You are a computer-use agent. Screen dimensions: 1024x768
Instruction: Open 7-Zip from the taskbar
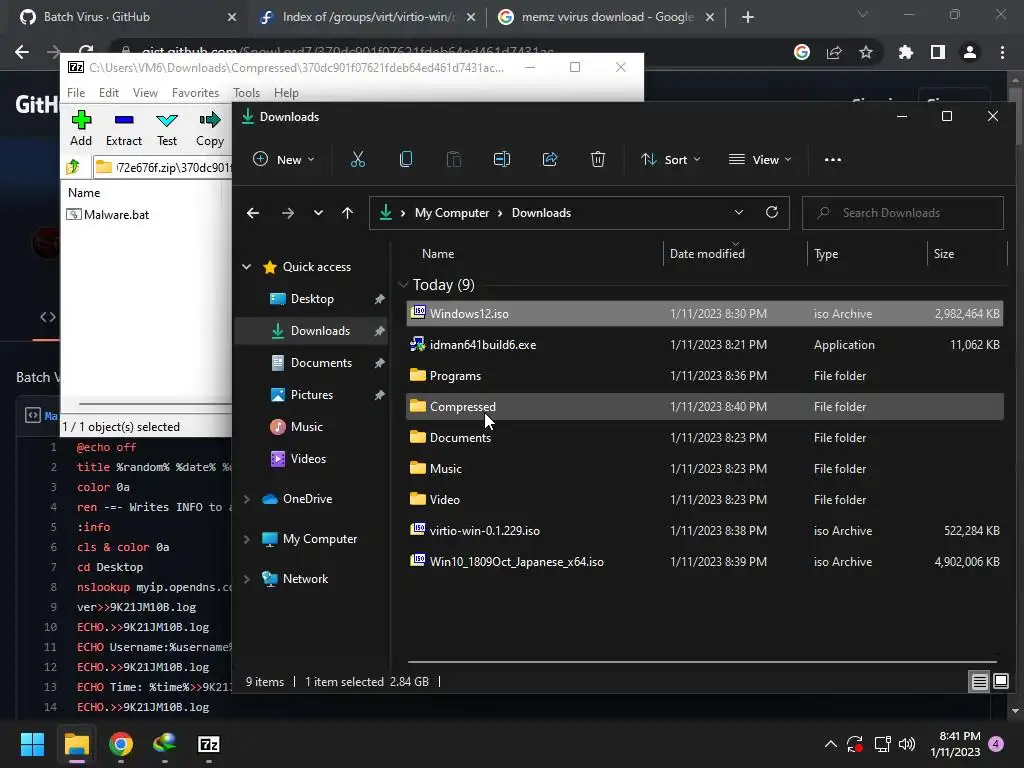point(208,744)
